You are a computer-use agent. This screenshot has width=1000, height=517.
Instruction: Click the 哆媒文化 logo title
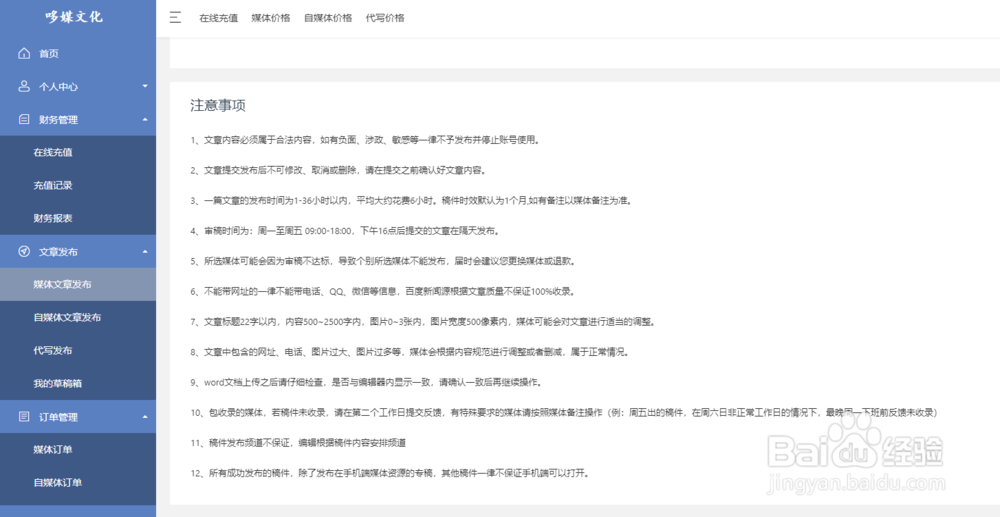[74, 17]
